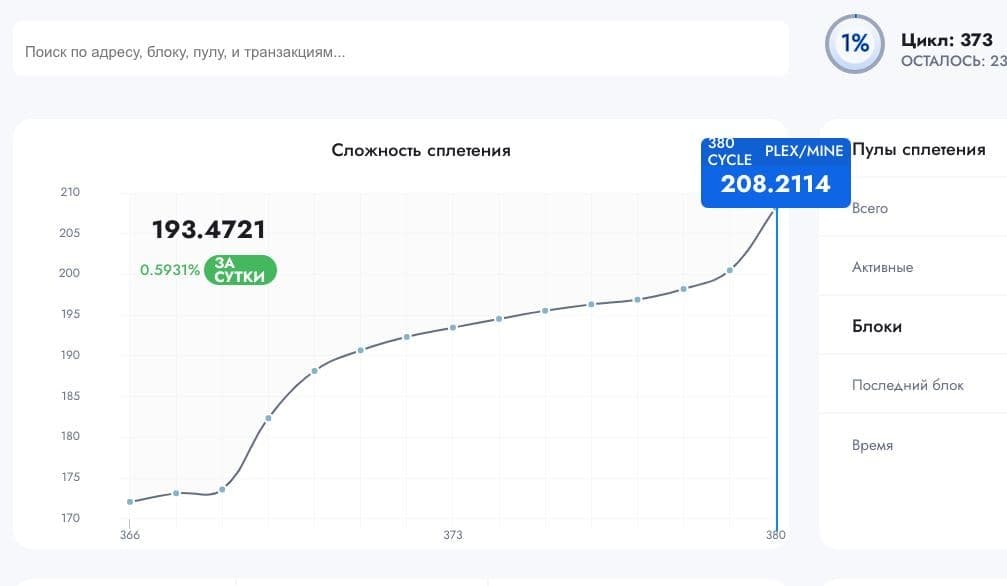The image size is (1007, 586).
Task: Click the 366 x-axis label
Action: point(130,535)
